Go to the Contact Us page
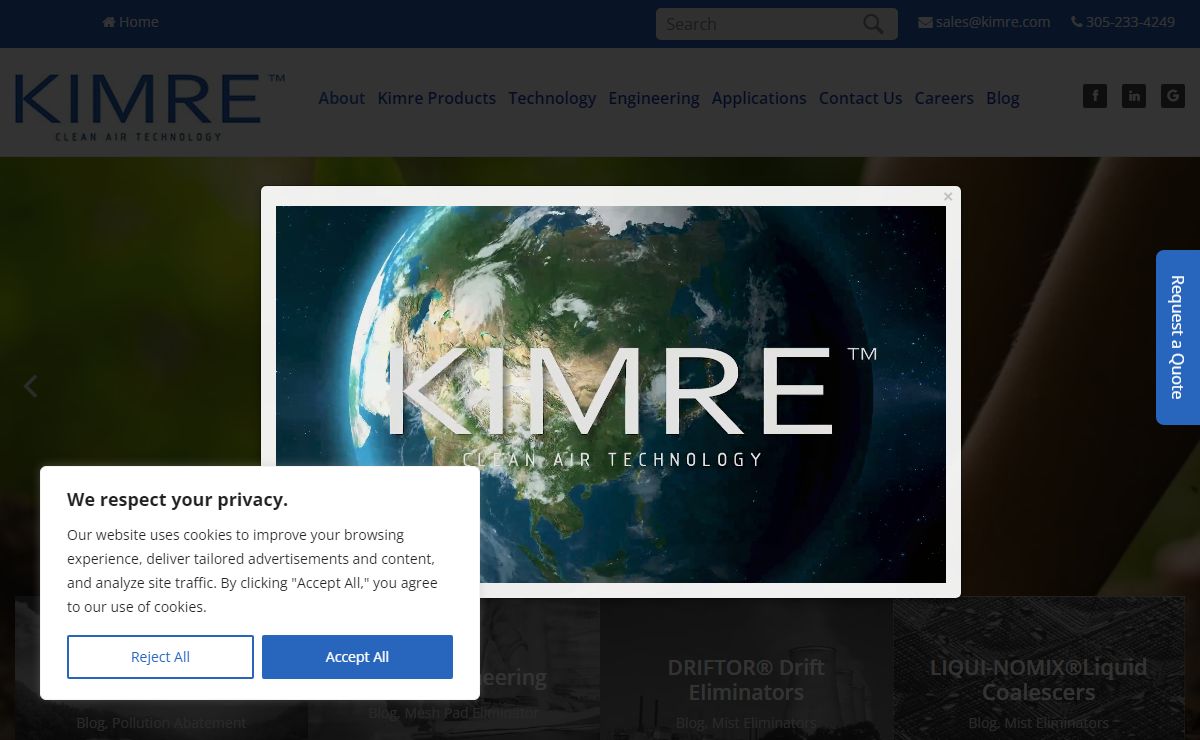1200x740 pixels. pos(860,98)
